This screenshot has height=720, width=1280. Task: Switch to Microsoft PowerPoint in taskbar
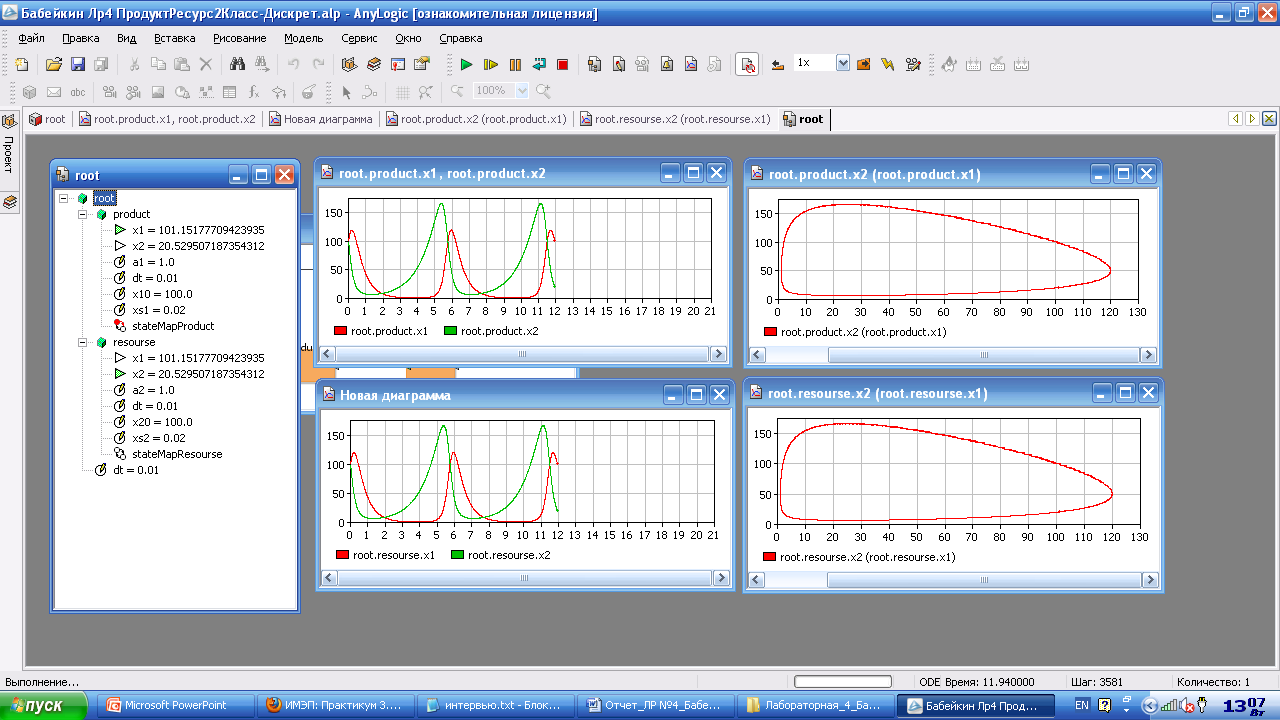point(177,705)
